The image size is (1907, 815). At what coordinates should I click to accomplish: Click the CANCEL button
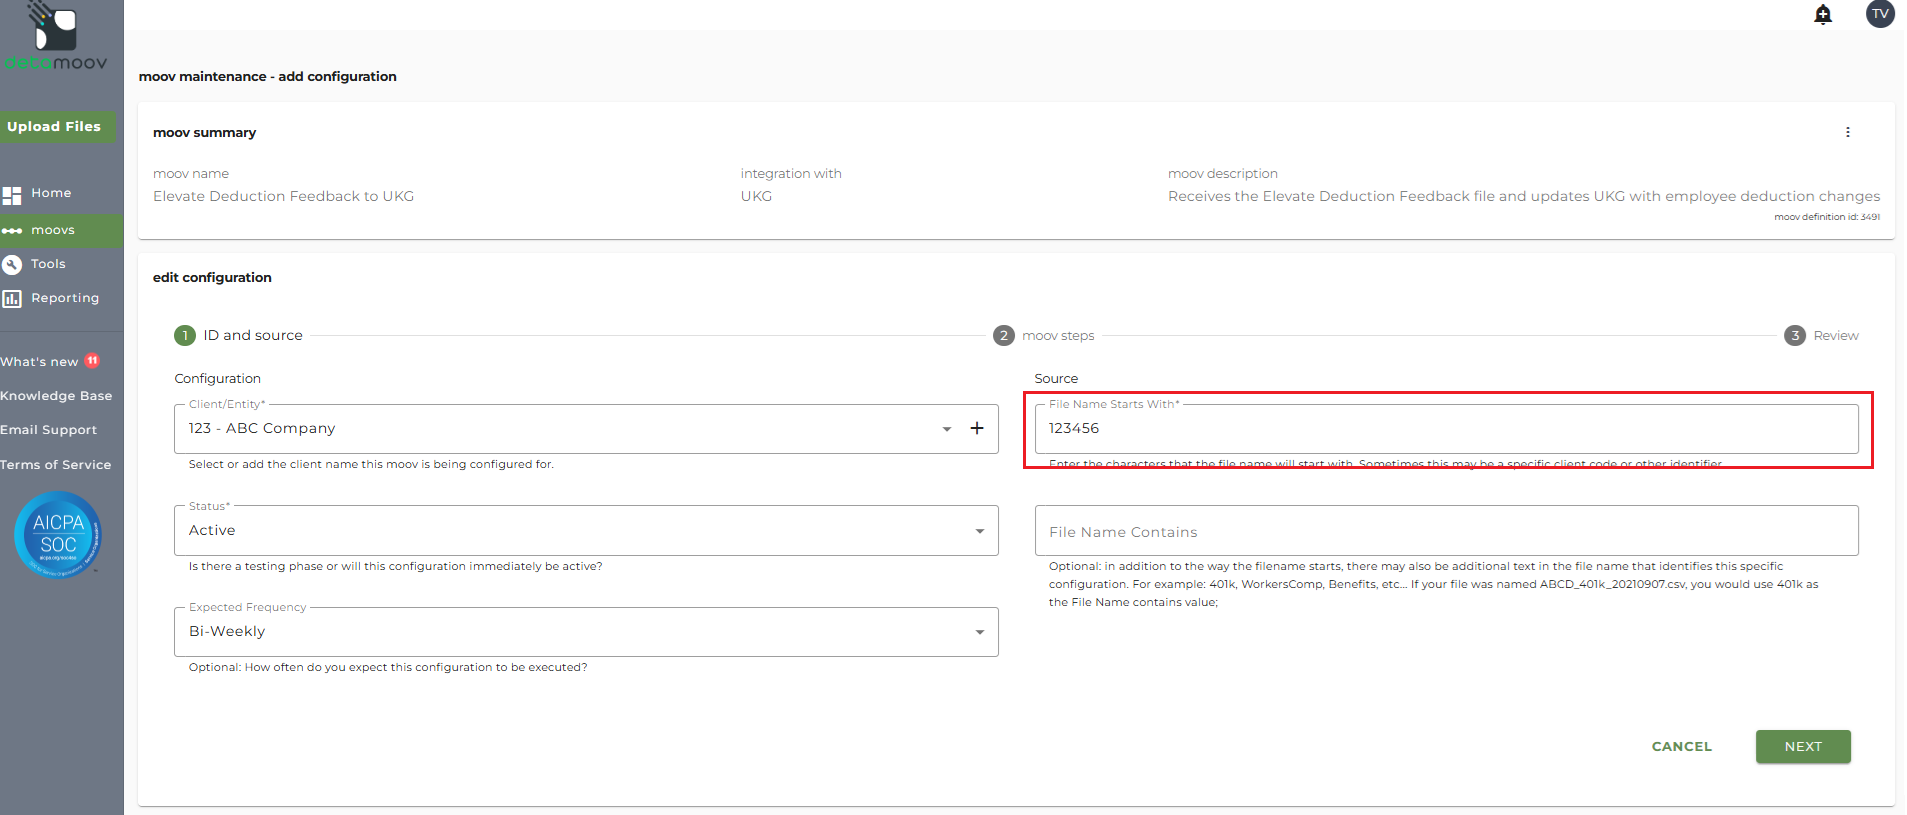[1681, 747]
